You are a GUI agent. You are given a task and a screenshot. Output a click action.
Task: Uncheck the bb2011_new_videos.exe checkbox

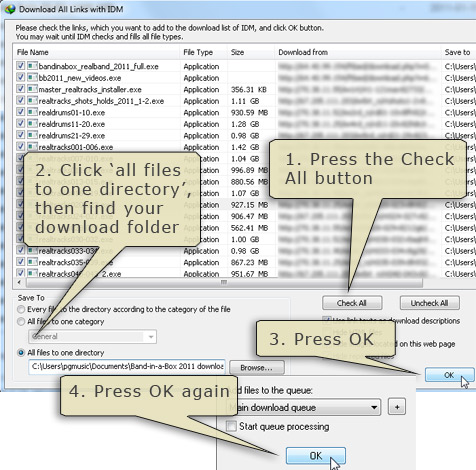(21, 77)
